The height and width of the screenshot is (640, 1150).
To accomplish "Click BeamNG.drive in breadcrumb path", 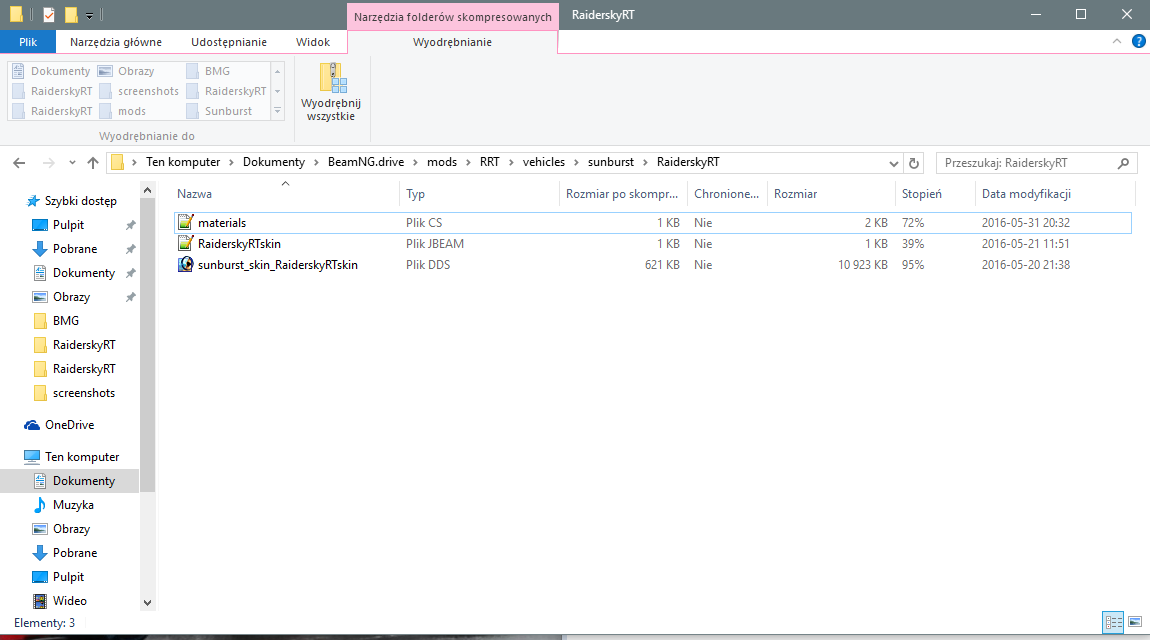I will (366, 162).
